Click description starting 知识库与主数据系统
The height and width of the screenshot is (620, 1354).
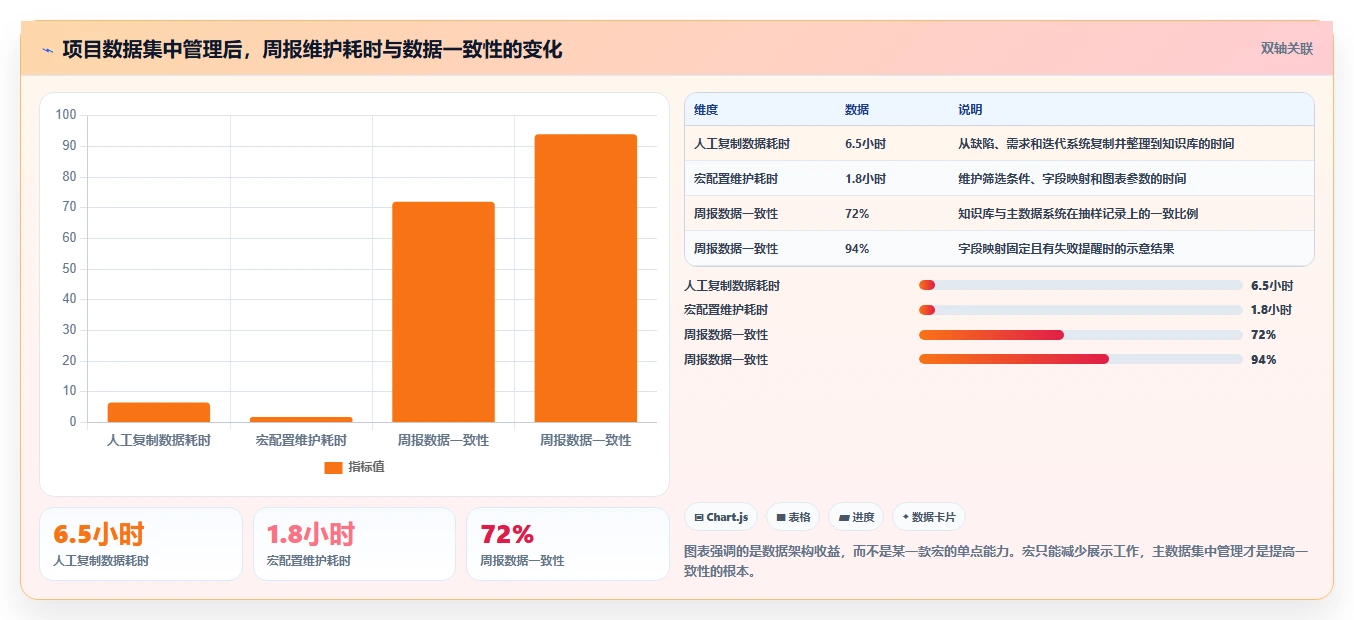pyautogui.click(x=1078, y=214)
